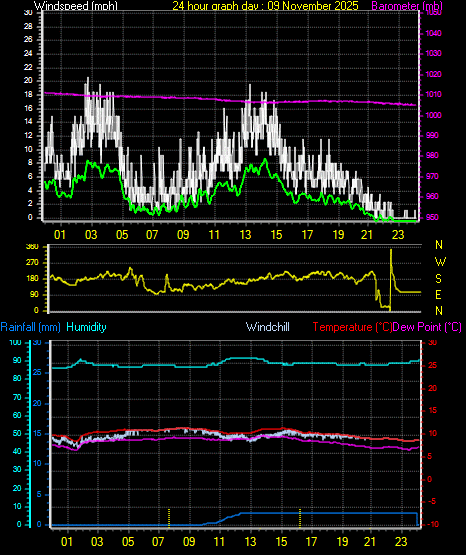Select red temperature axis value "-10"
The width and height of the screenshot is (466, 555).
[433, 525]
